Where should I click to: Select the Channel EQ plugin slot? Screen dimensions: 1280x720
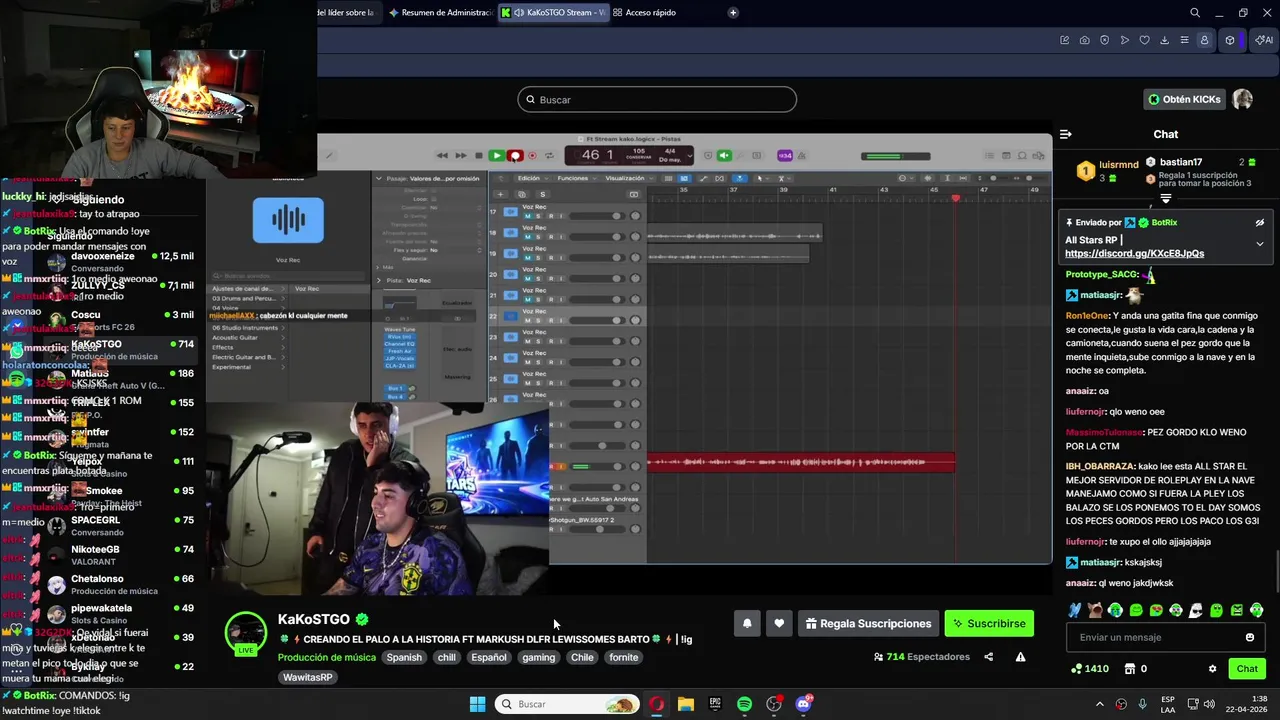400,344
